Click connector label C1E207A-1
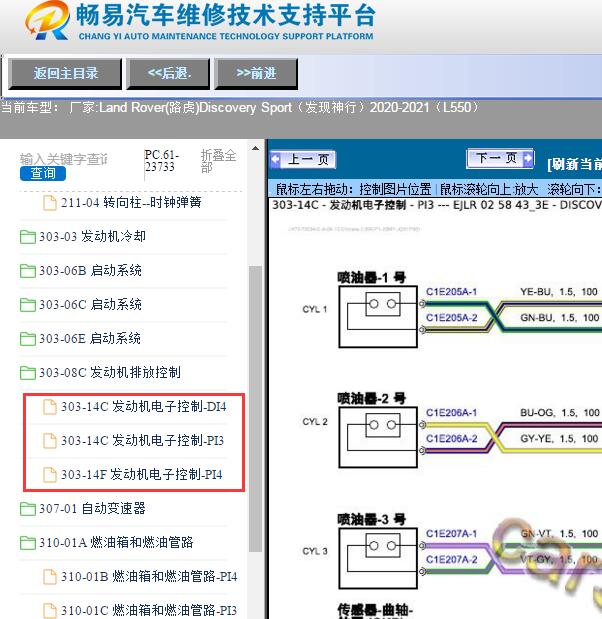 pyautogui.click(x=451, y=534)
